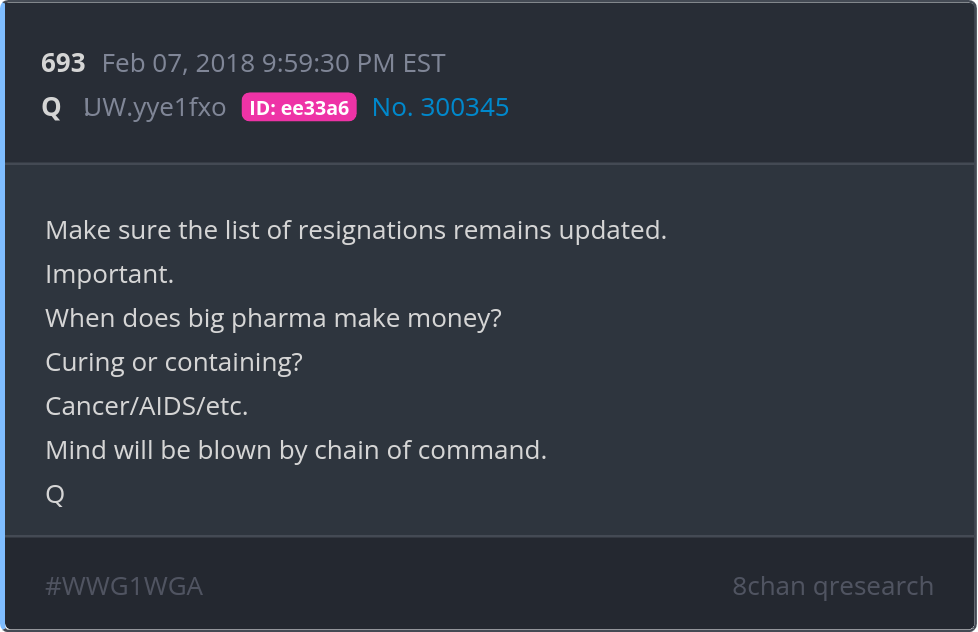The width and height of the screenshot is (978, 632).
Task: Click the Q signature ending the post
Action: point(55,494)
